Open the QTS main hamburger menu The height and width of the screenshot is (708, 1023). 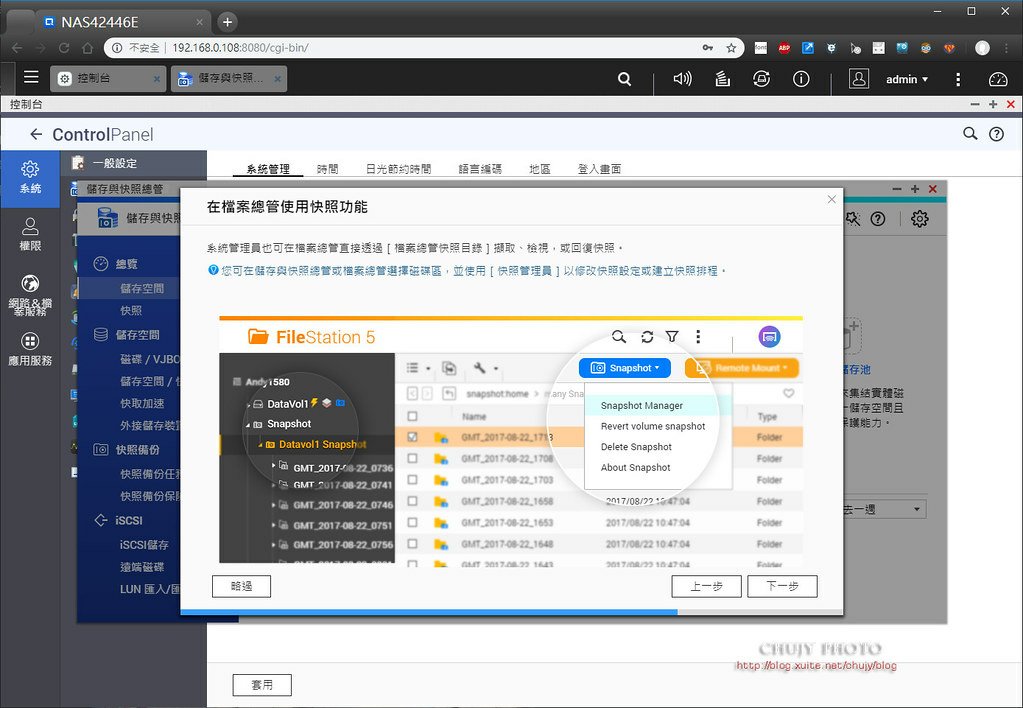click(31, 78)
